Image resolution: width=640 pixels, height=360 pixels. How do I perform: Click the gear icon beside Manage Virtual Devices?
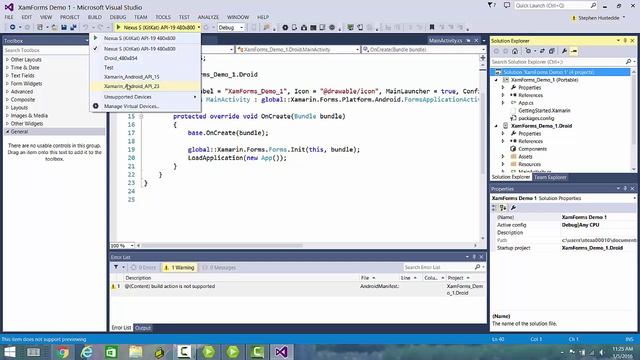[96, 106]
